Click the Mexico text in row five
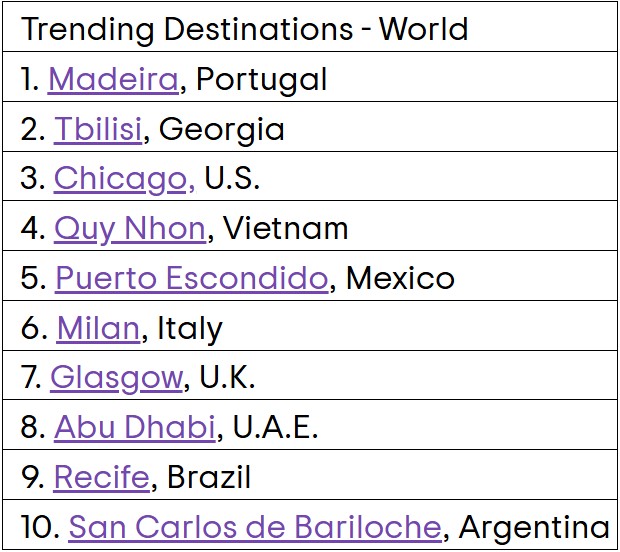This screenshot has width=620, height=552. 400,277
